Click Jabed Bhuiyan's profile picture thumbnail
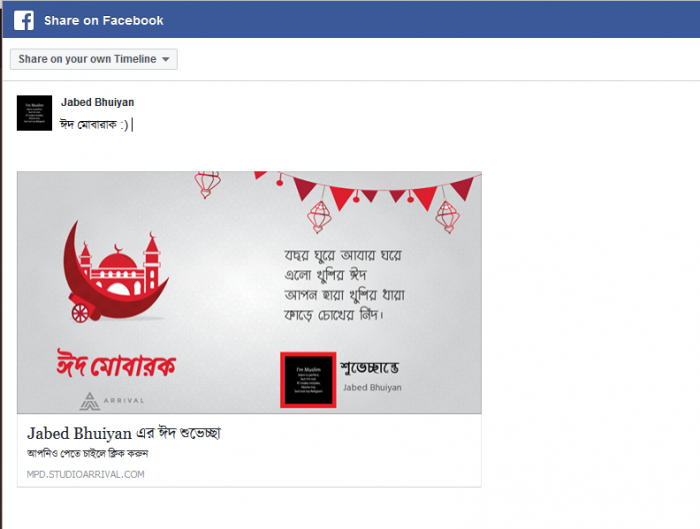The width and height of the screenshot is (700, 529). click(34, 113)
